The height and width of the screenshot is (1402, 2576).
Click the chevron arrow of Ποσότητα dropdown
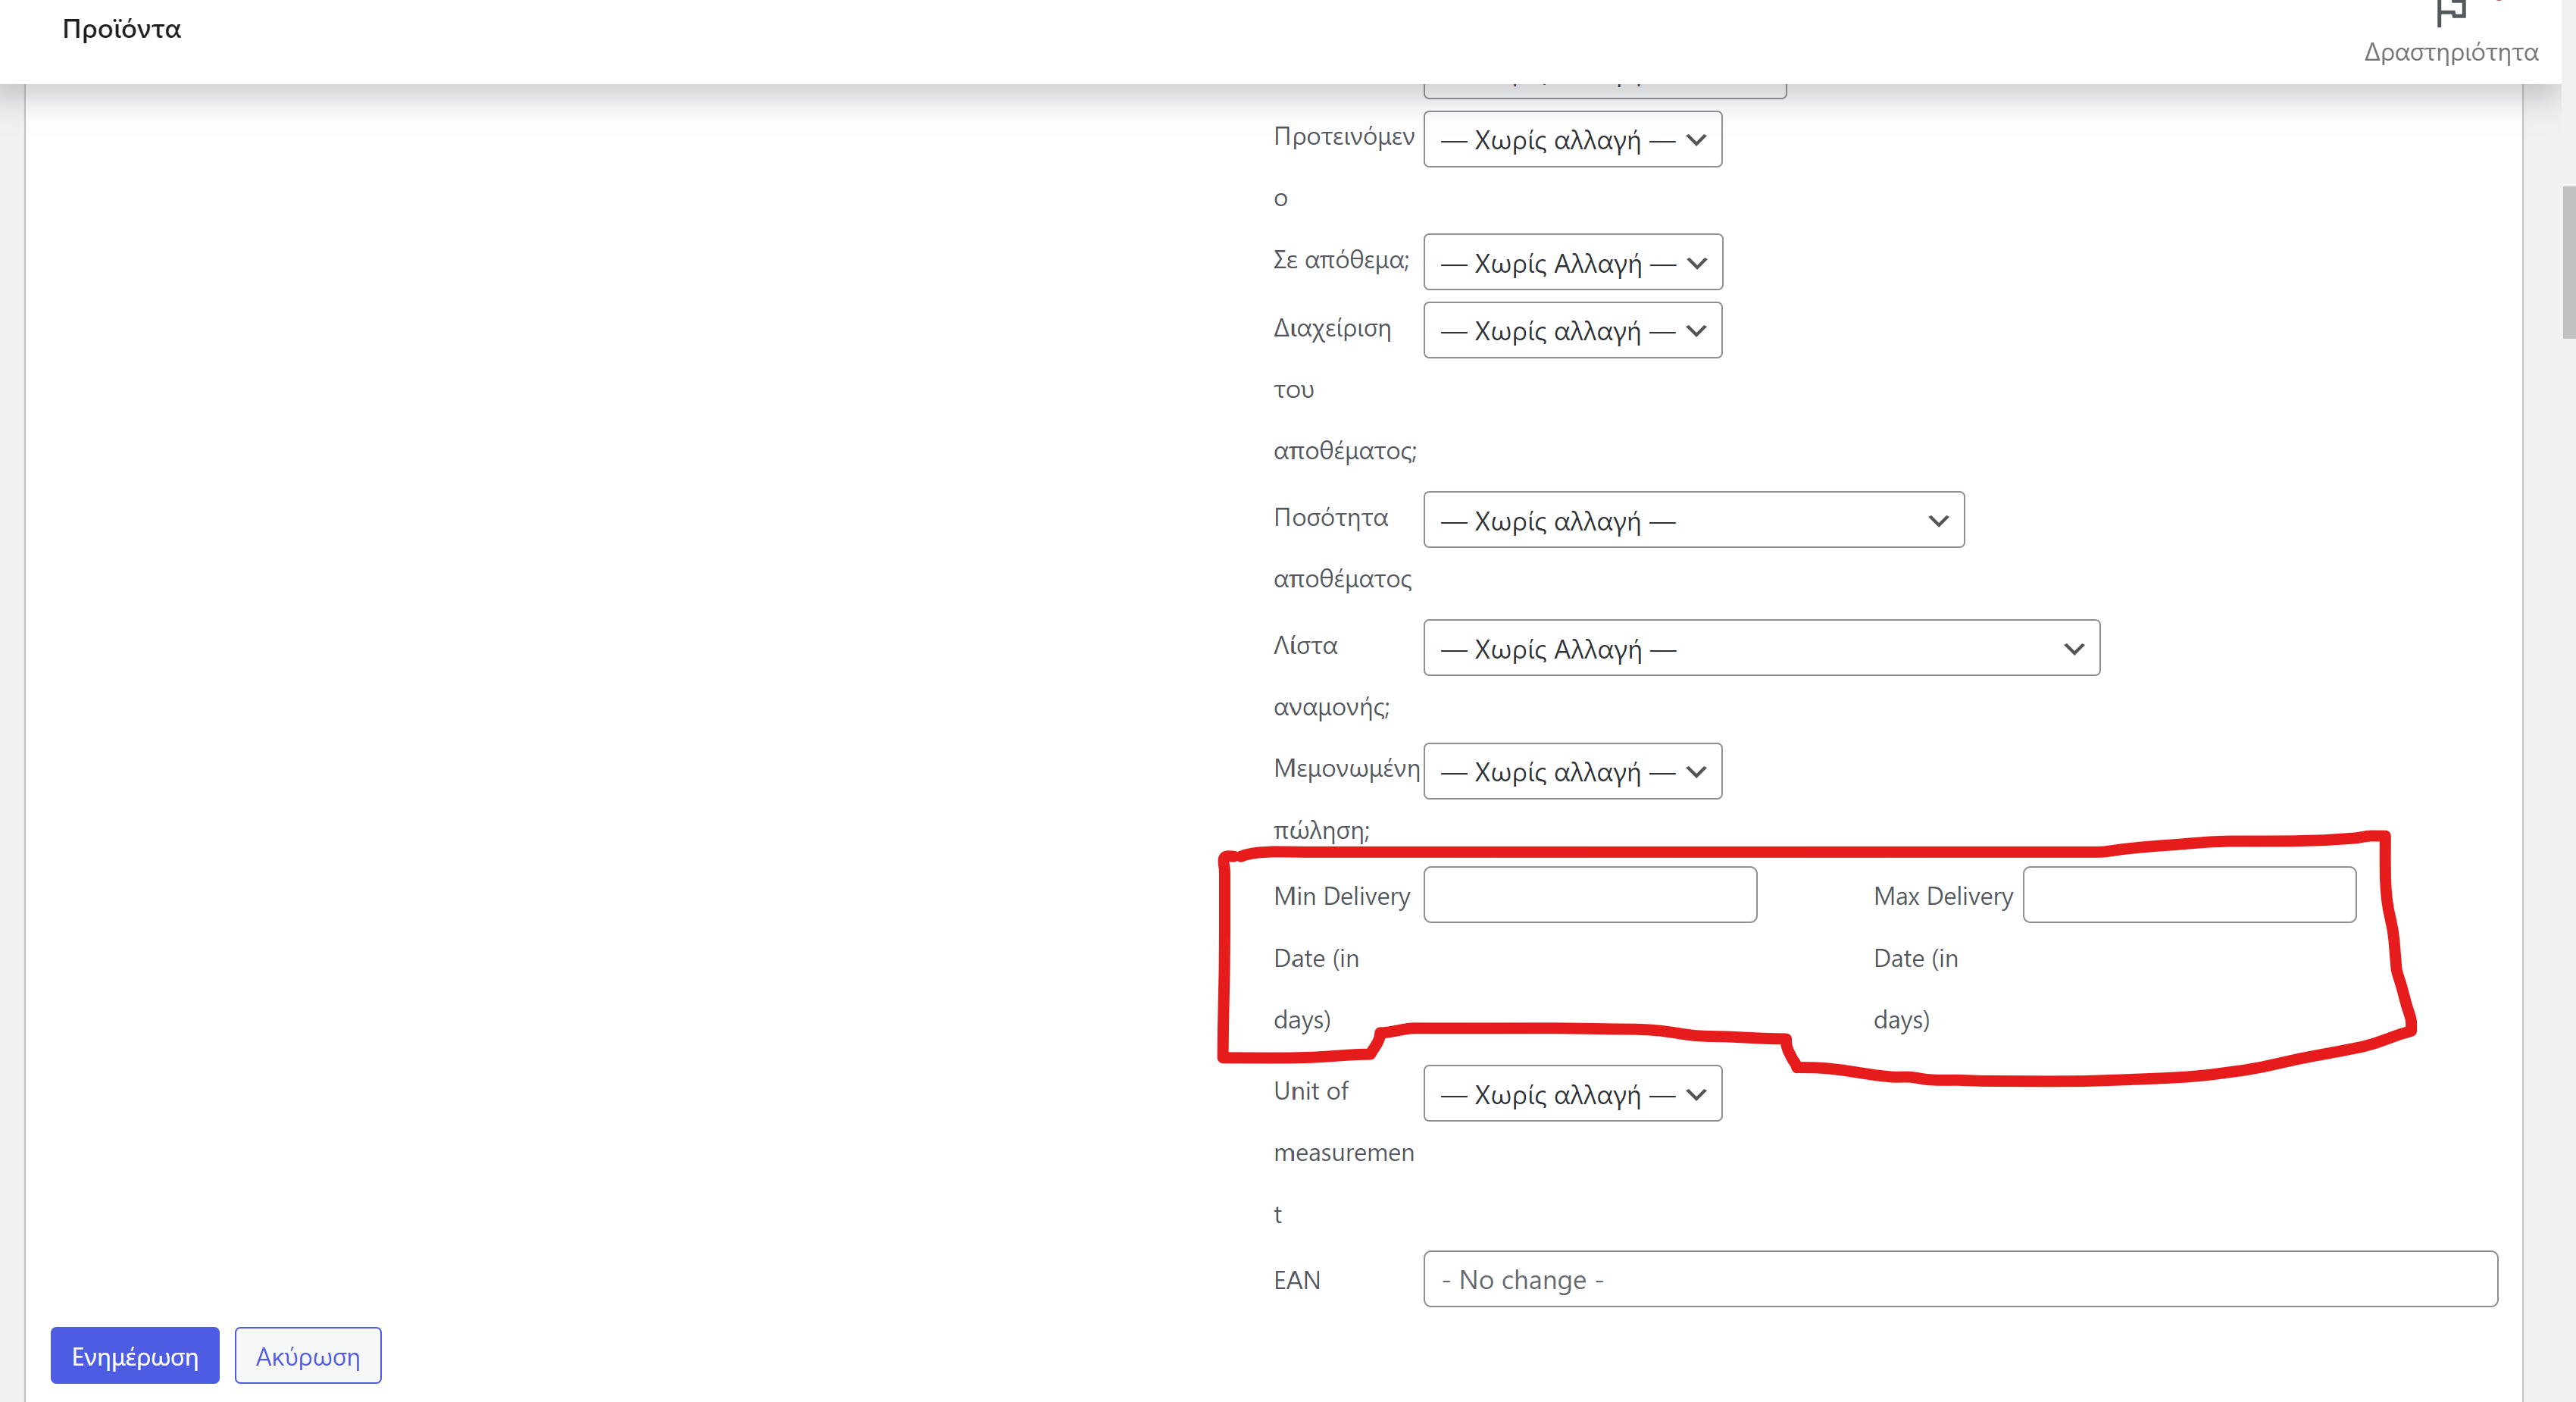tap(1937, 521)
